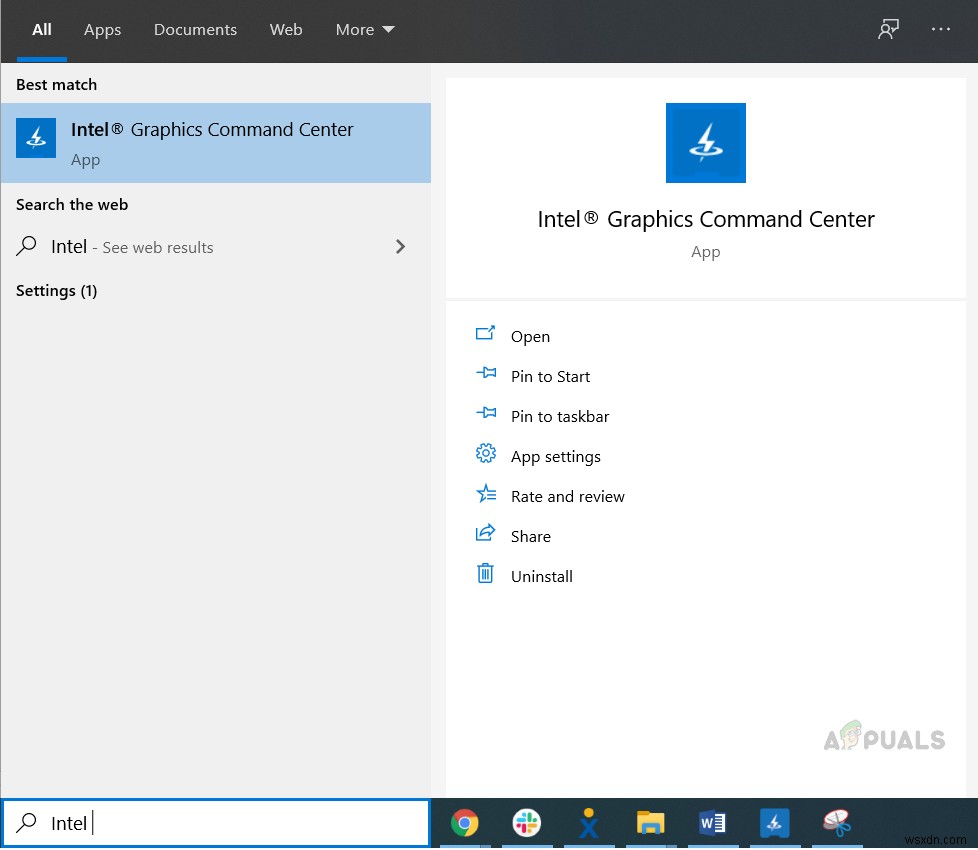Select the Web search tab
This screenshot has height=850, width=978.
(x=286, y=30)
